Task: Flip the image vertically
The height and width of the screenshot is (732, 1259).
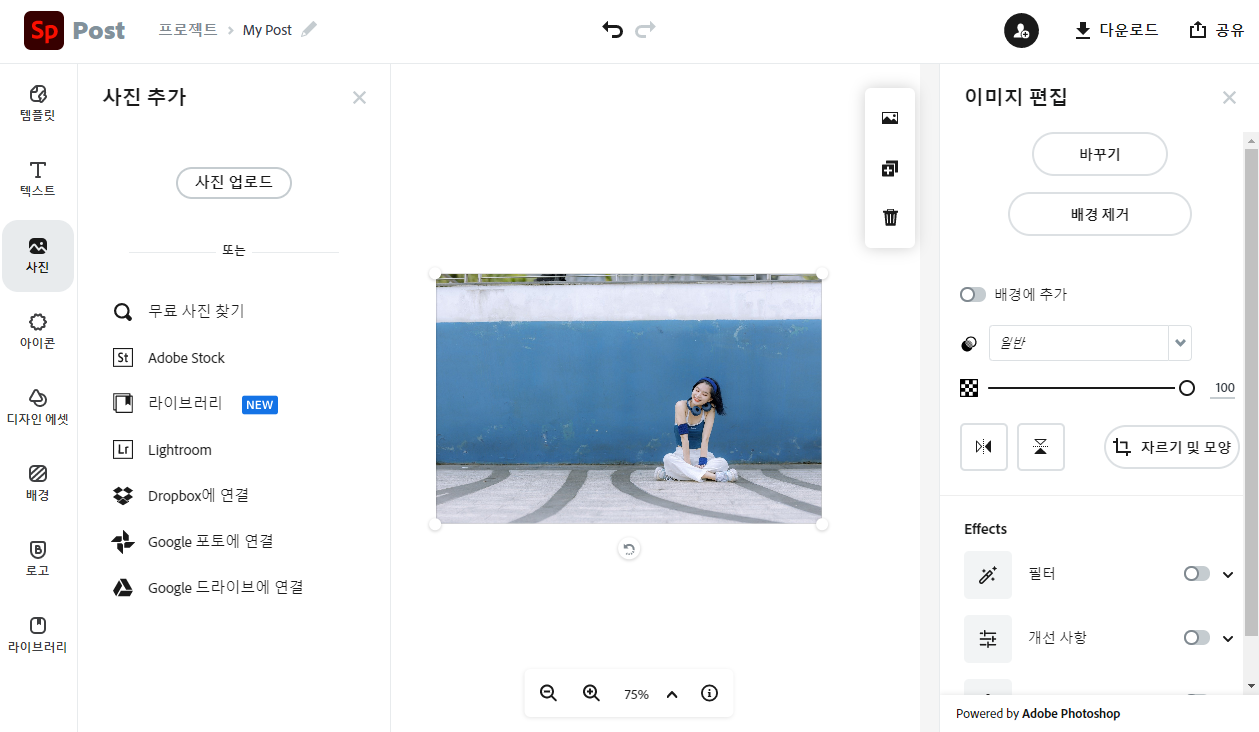Action: (x=1041, y=447)
